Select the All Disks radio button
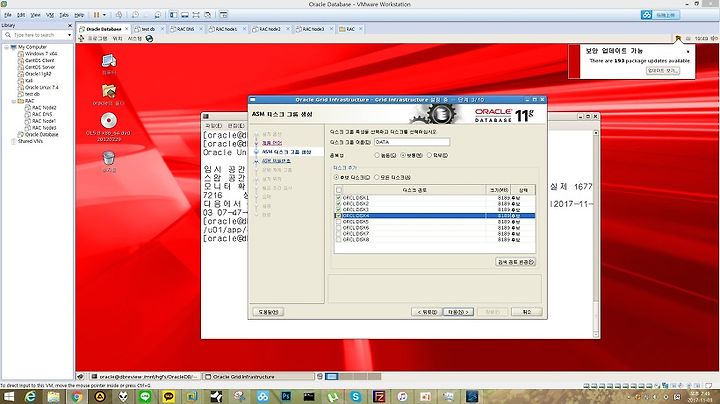Screen dimensions: 720x404 click(377, 177)
